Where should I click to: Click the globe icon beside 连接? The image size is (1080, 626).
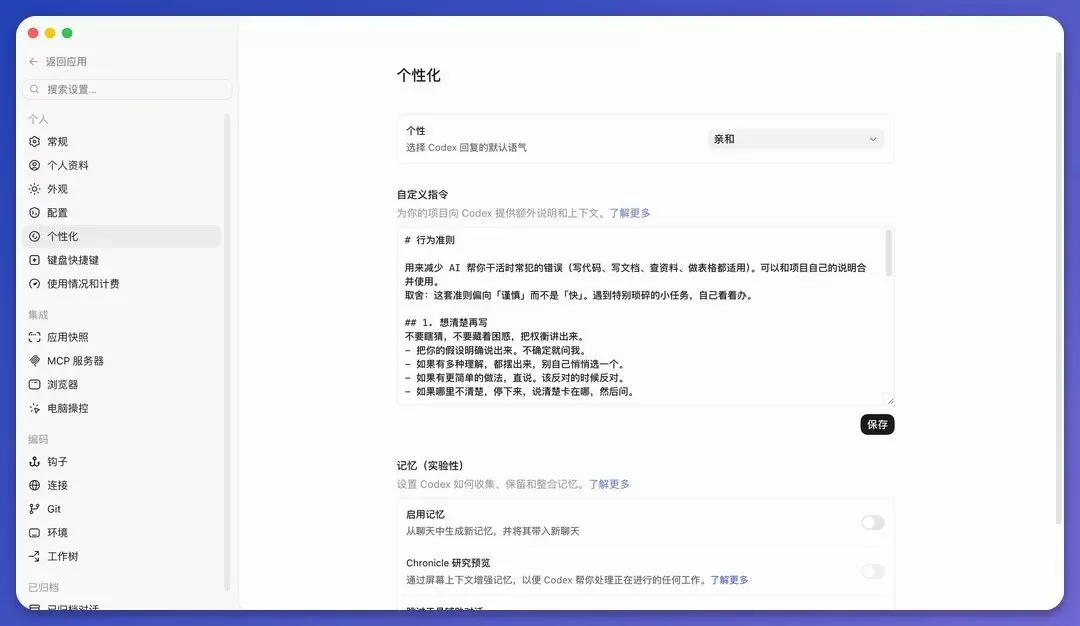(x=34, y=486)
